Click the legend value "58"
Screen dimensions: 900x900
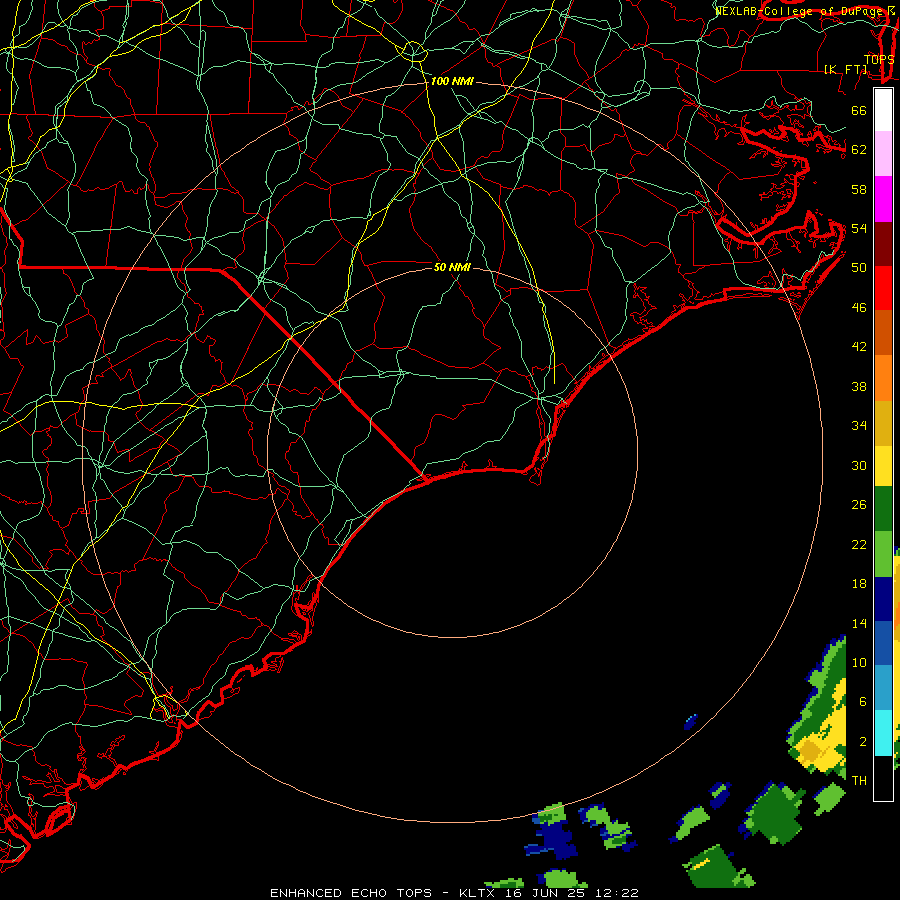tap(859, 189)
